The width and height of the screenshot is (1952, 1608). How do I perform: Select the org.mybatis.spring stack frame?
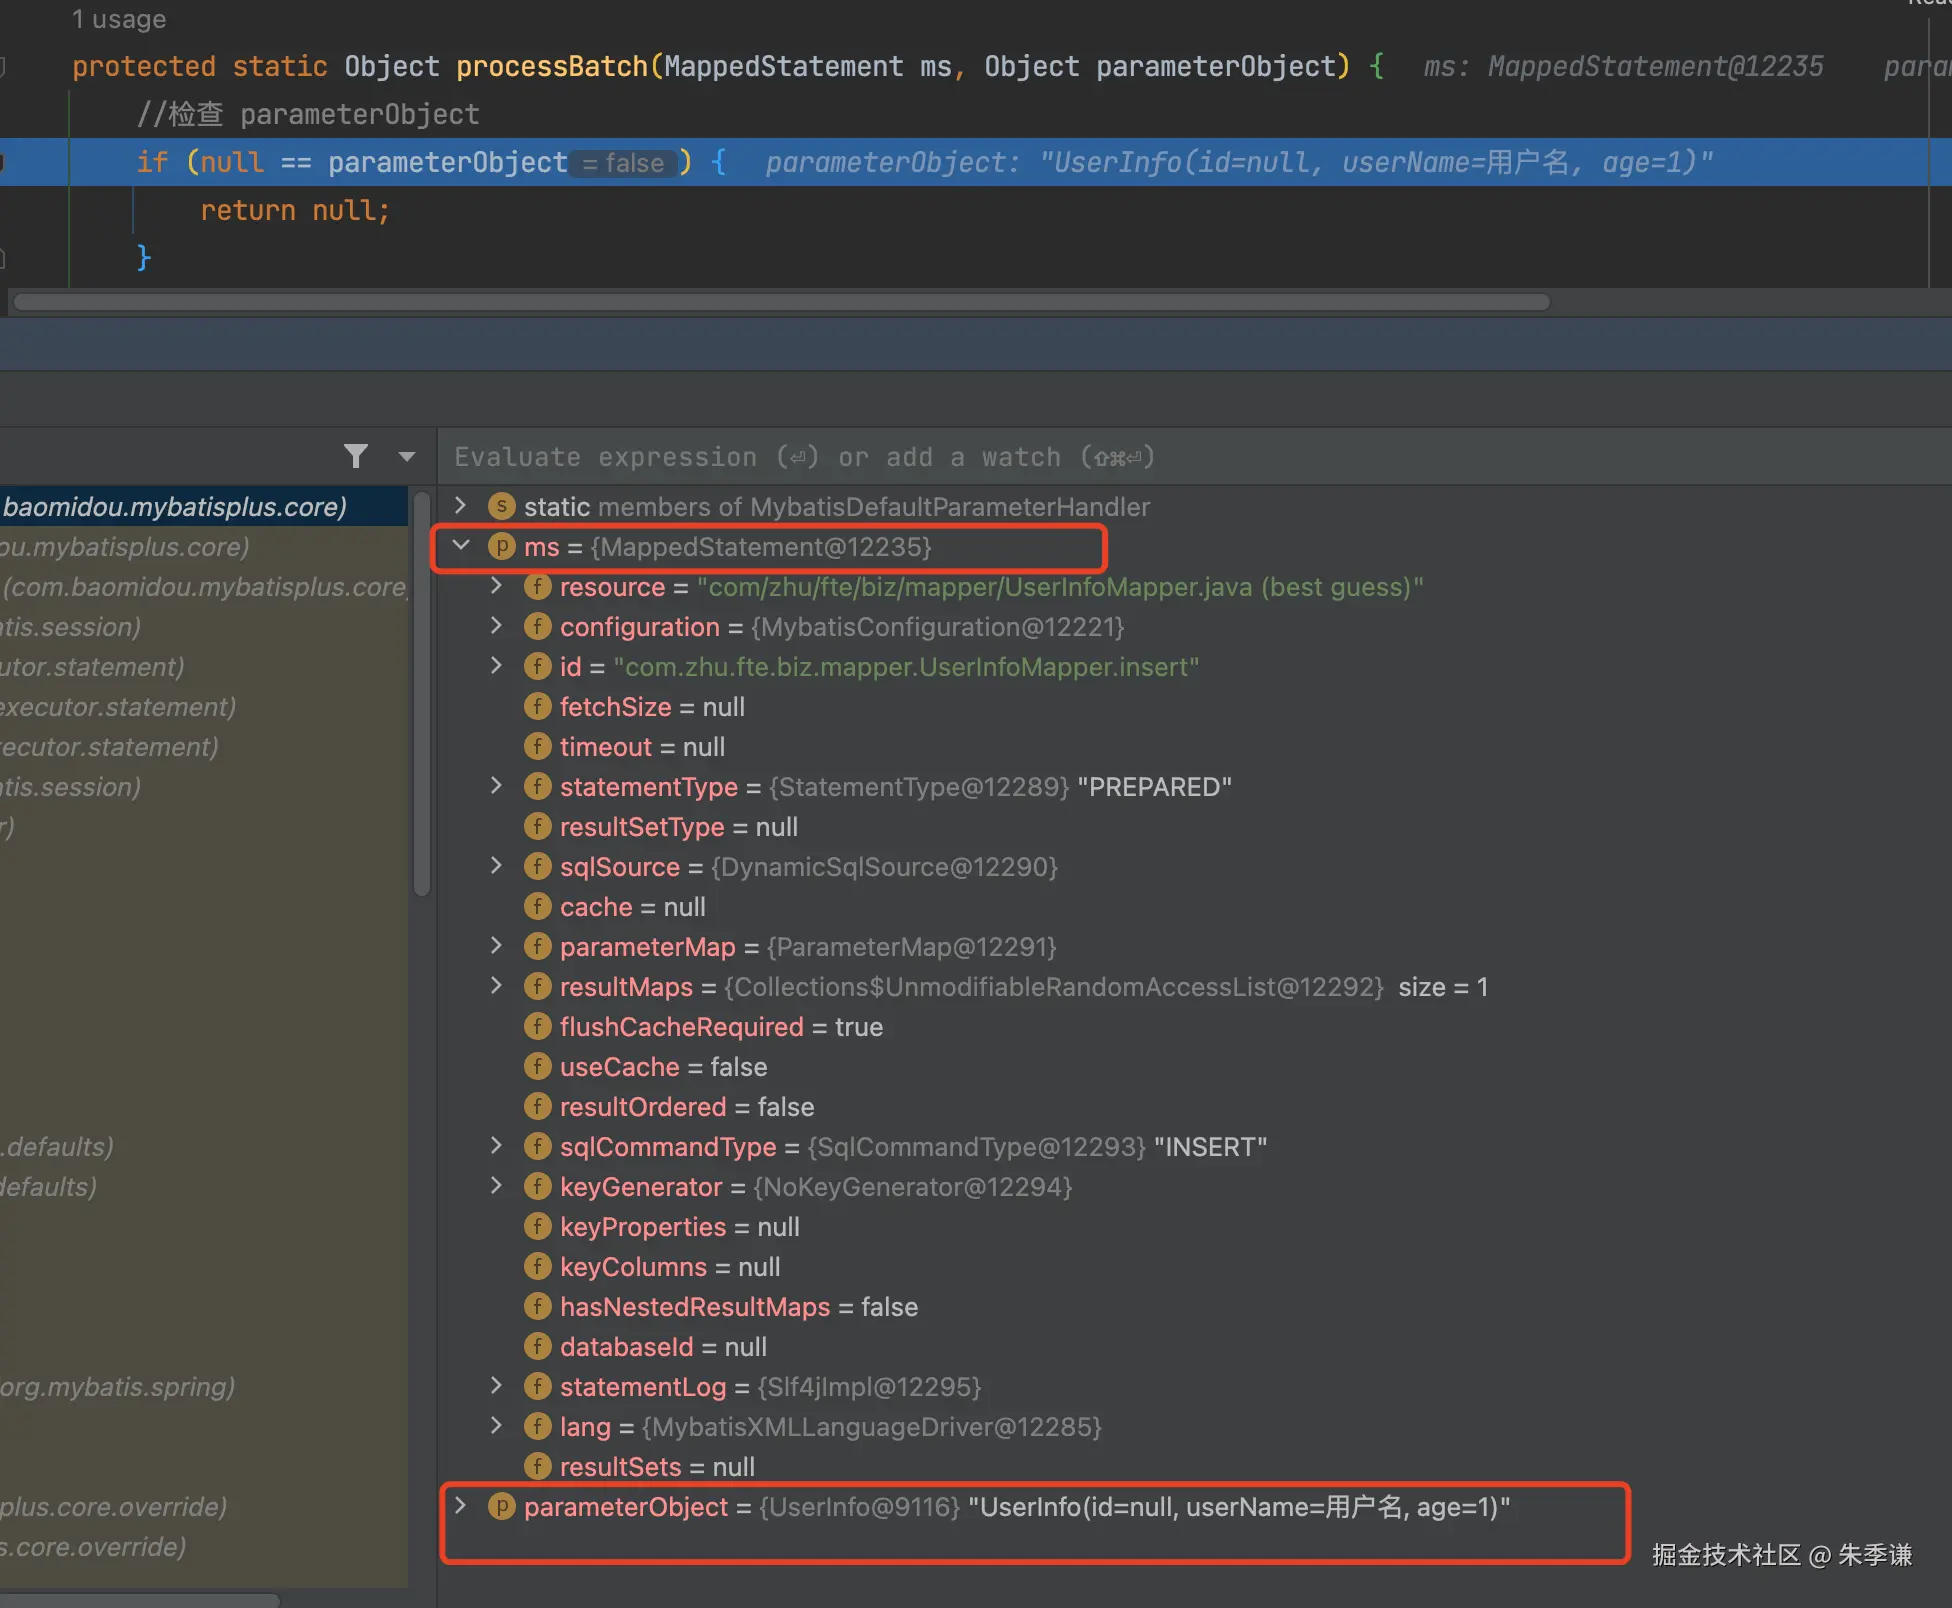pos(118,1387)
